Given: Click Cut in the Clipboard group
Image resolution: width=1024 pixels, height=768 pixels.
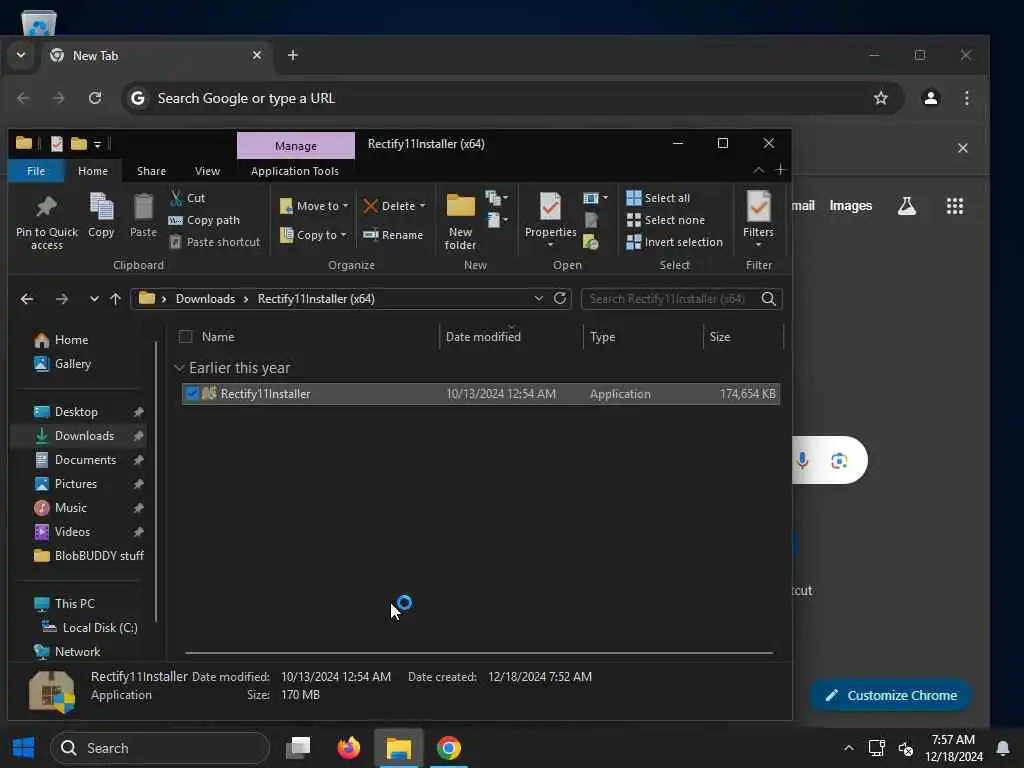Looking at the screenshot, I should 187,198.
